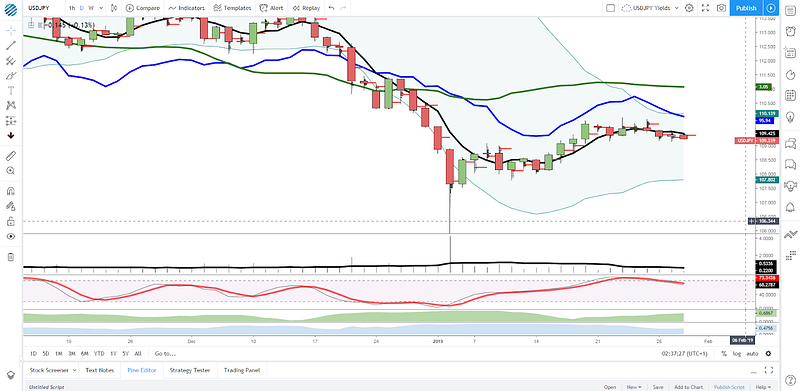Screen dimensions: 800x391
Task: Open the patterns tool
Action: (x=11, y=106)
